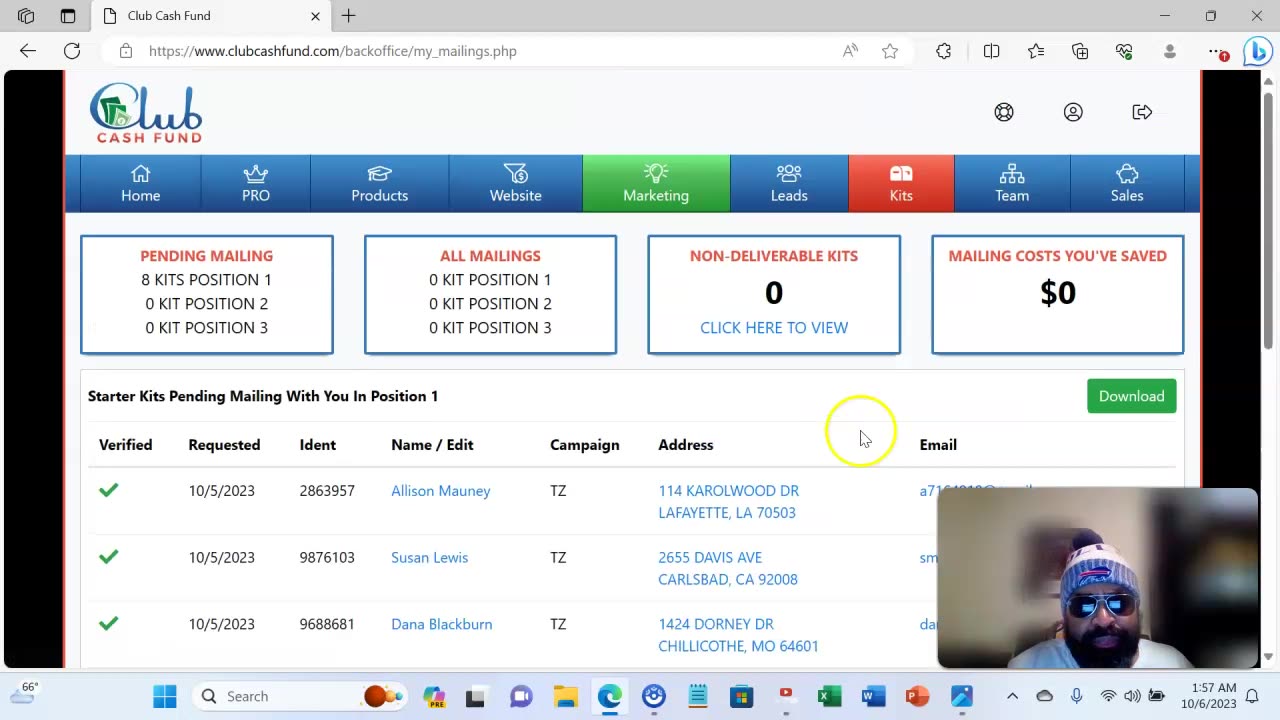Image resolution: width=1280 pixels, height=720 pixels.
Task: Go to the Leads section
Action: click(x=789, y=184)
